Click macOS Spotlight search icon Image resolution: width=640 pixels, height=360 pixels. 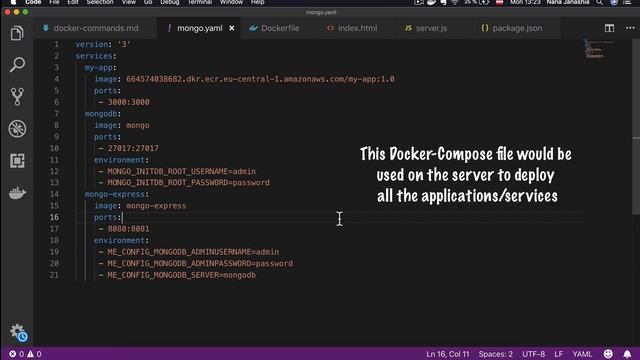coord(599,2)
